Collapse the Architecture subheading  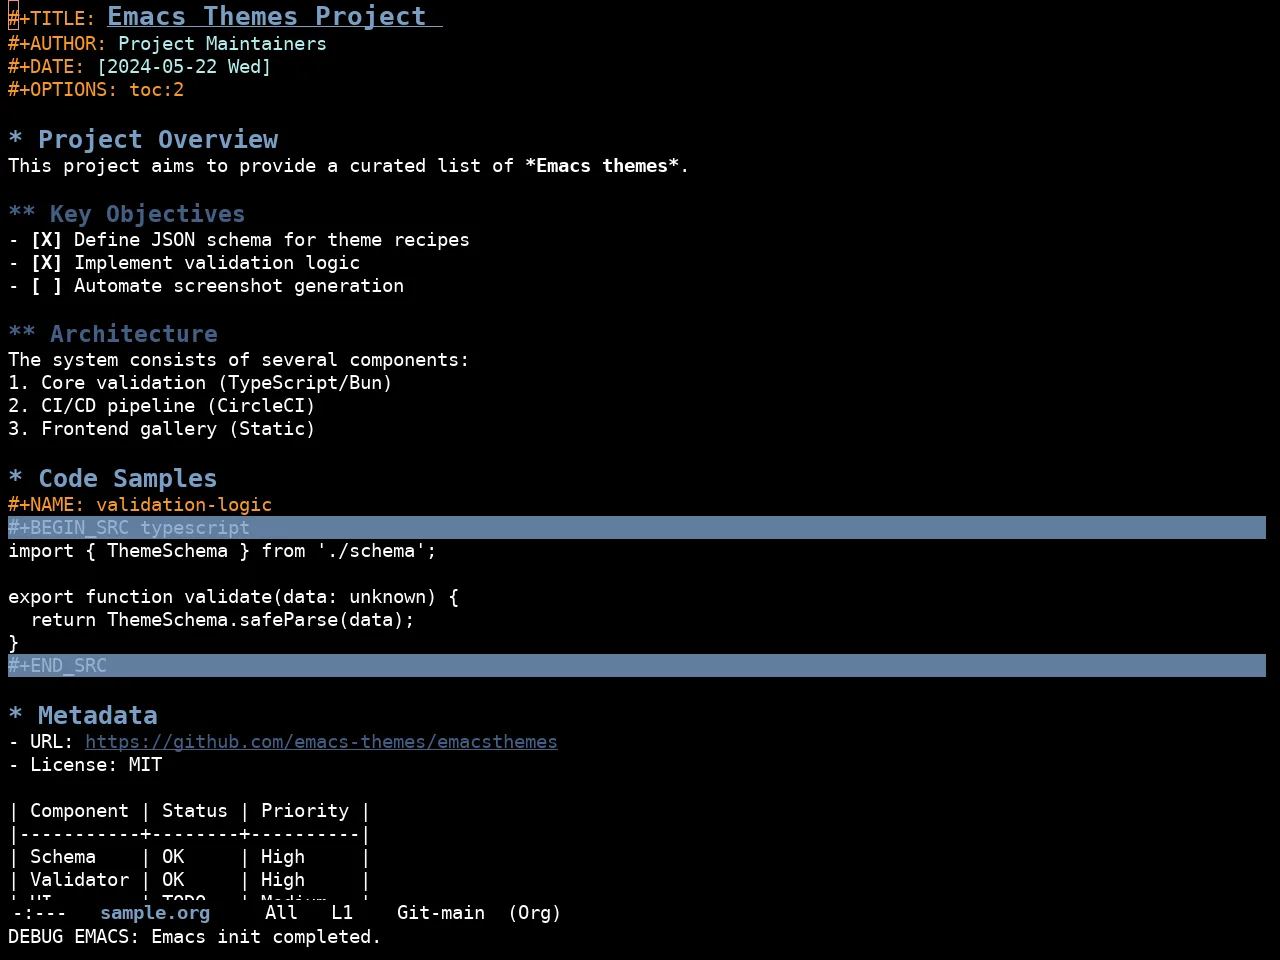[x=22, y=334]
